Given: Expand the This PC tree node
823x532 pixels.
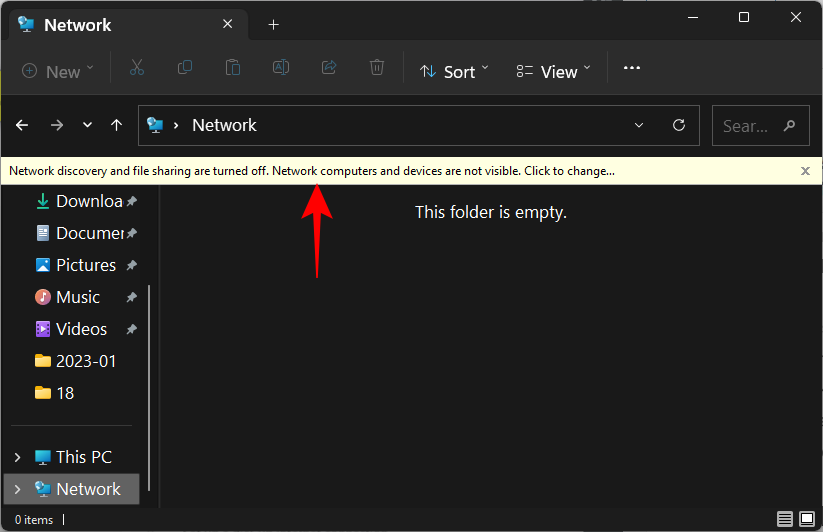Looking at the screenshot, I should coord(17,457).
